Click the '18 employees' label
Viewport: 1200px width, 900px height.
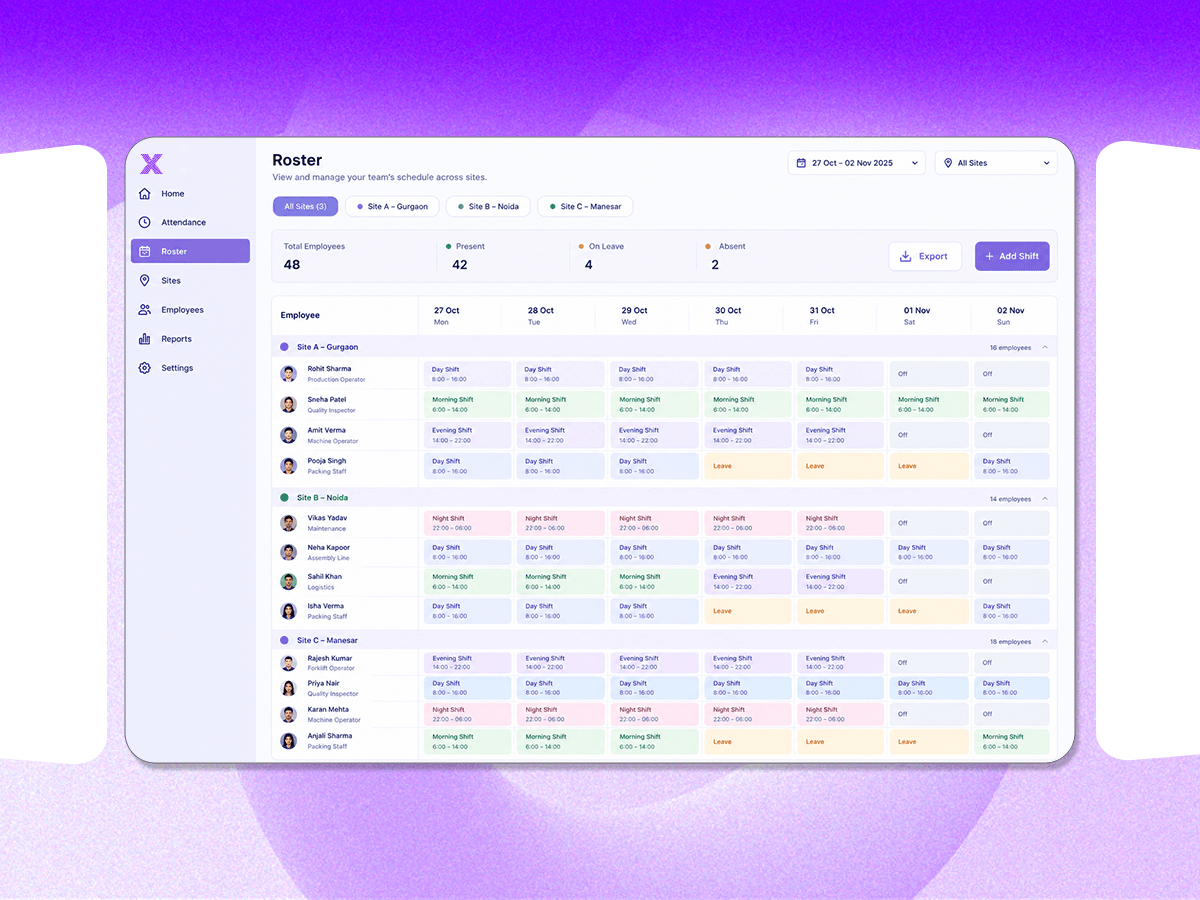pos(1010,642)
